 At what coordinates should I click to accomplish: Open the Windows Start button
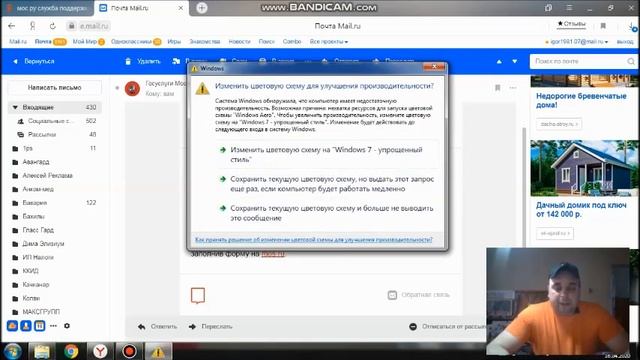pyautogui.click(x=12, y=351)
